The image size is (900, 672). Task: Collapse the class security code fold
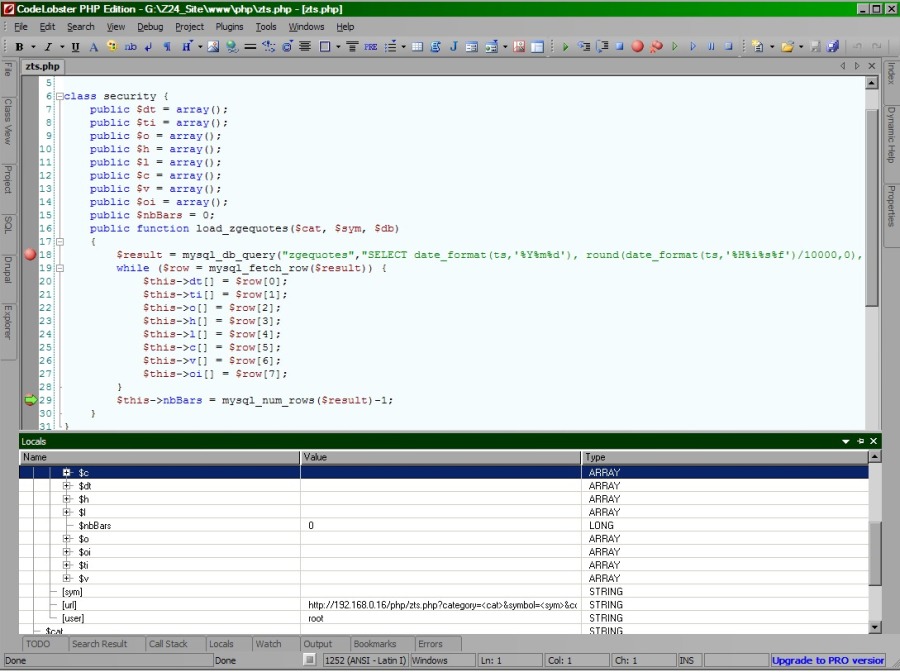[60, 96]
